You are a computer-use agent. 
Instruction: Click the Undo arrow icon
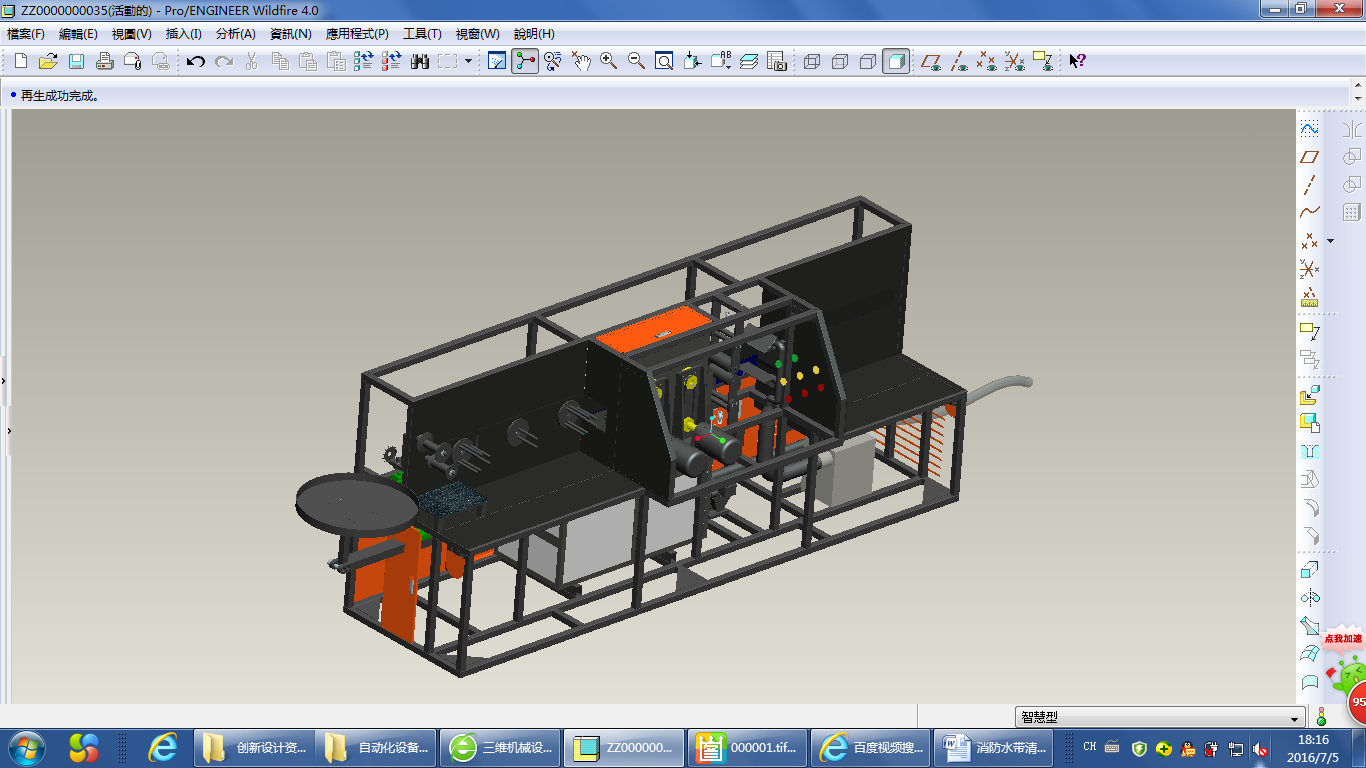click(x=196, y=61)
